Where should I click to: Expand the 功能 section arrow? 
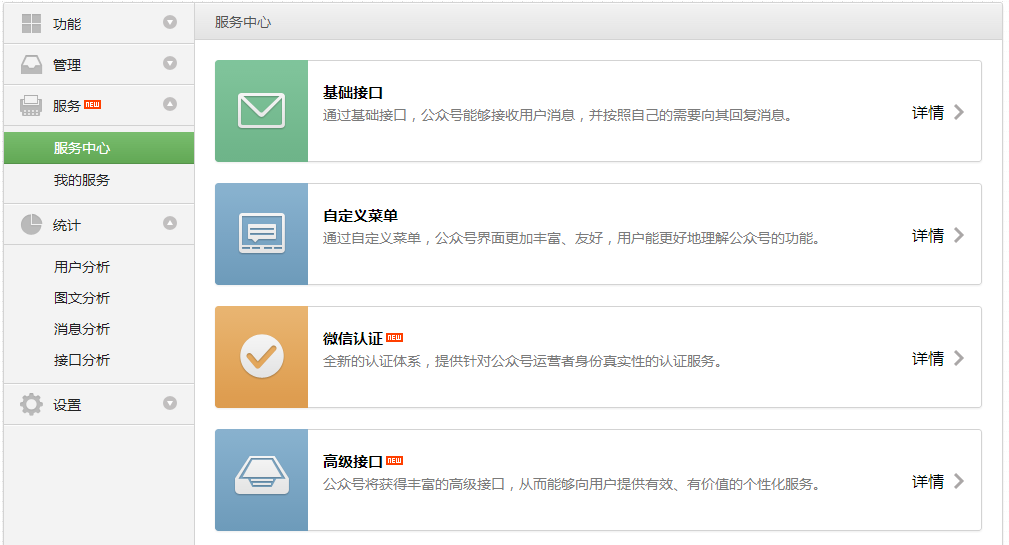(170, 23)
